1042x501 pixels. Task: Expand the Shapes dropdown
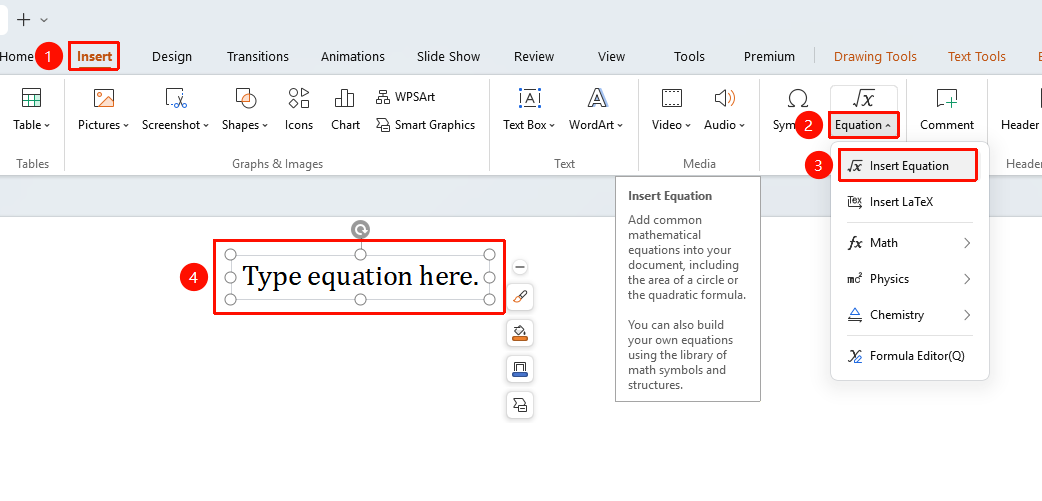pyautogui.click(x=265, y=126)
